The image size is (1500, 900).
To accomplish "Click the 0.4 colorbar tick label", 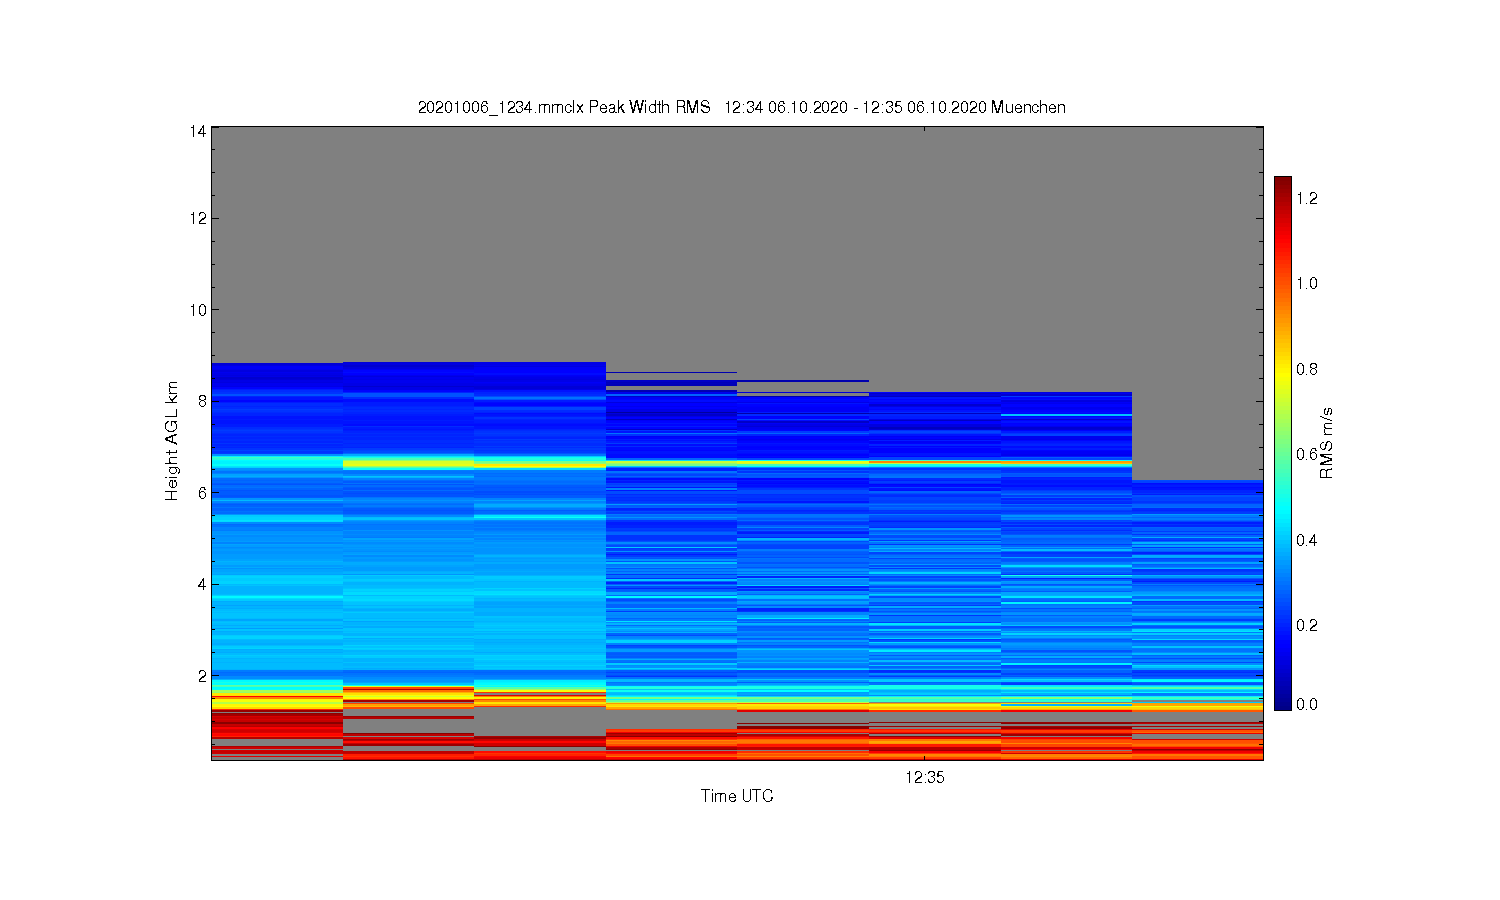I will click(1307, 540).
